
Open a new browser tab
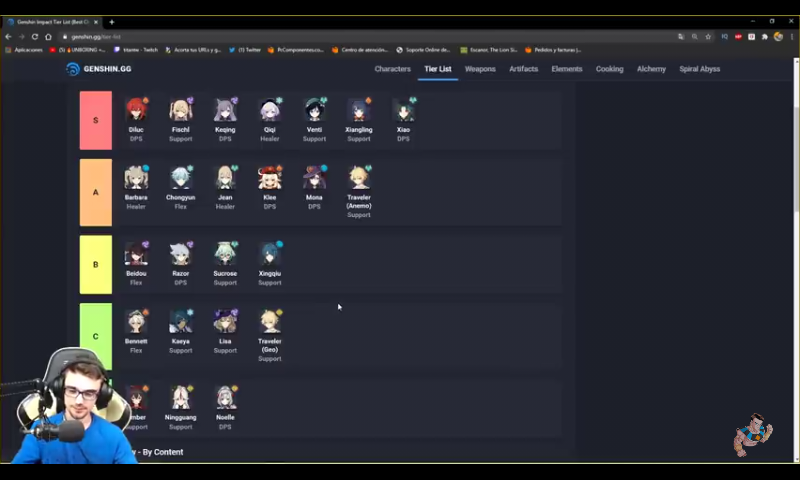[112, 22]
